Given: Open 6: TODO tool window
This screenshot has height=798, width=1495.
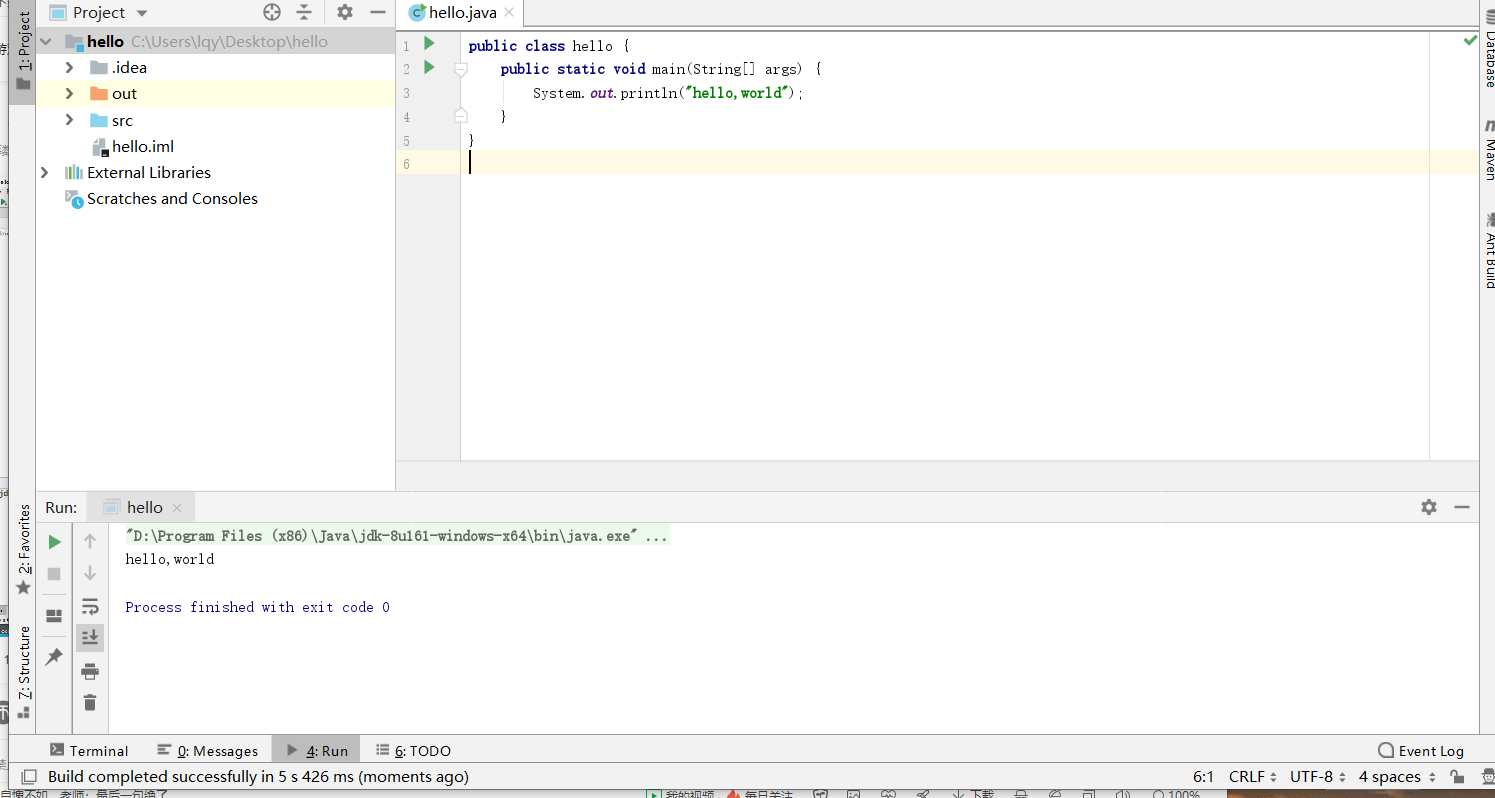Looking at the screenshot, I should 413,750.
